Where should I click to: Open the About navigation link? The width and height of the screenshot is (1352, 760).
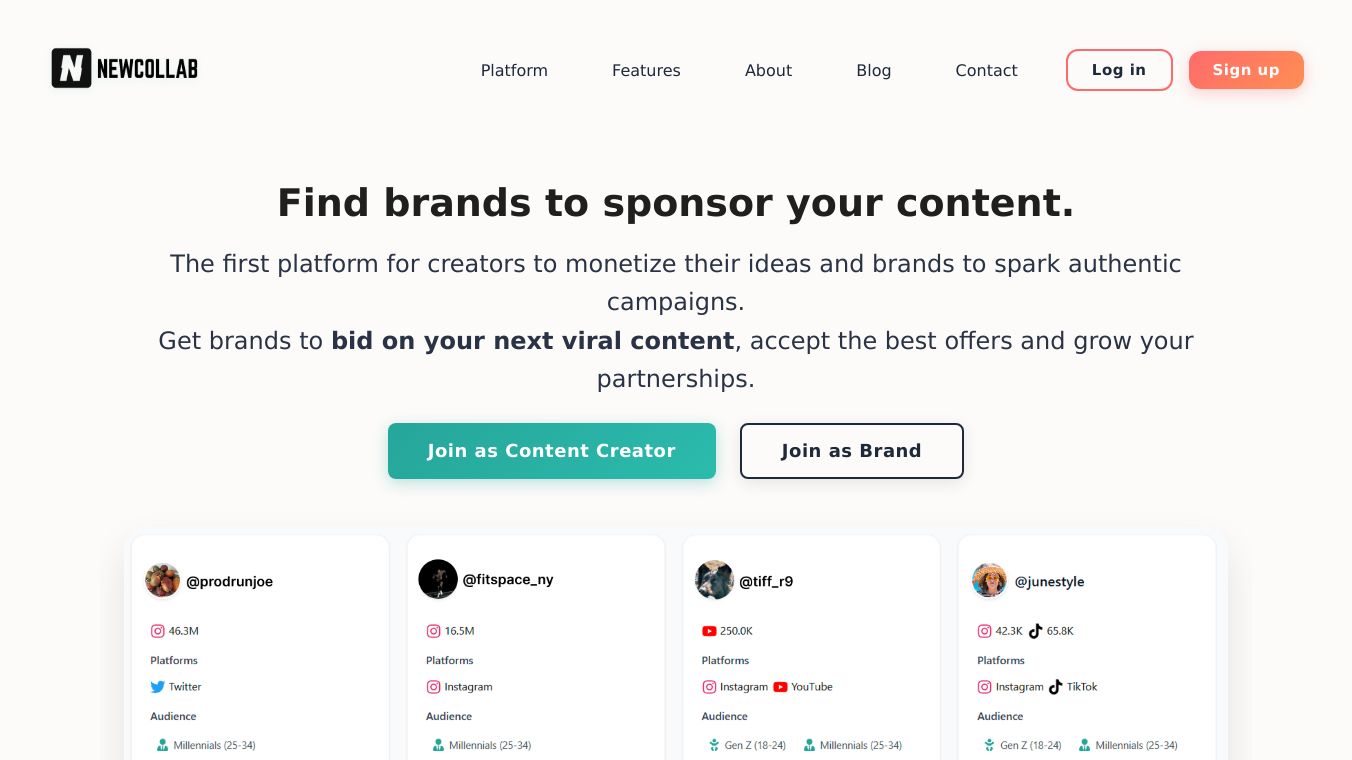768,70
